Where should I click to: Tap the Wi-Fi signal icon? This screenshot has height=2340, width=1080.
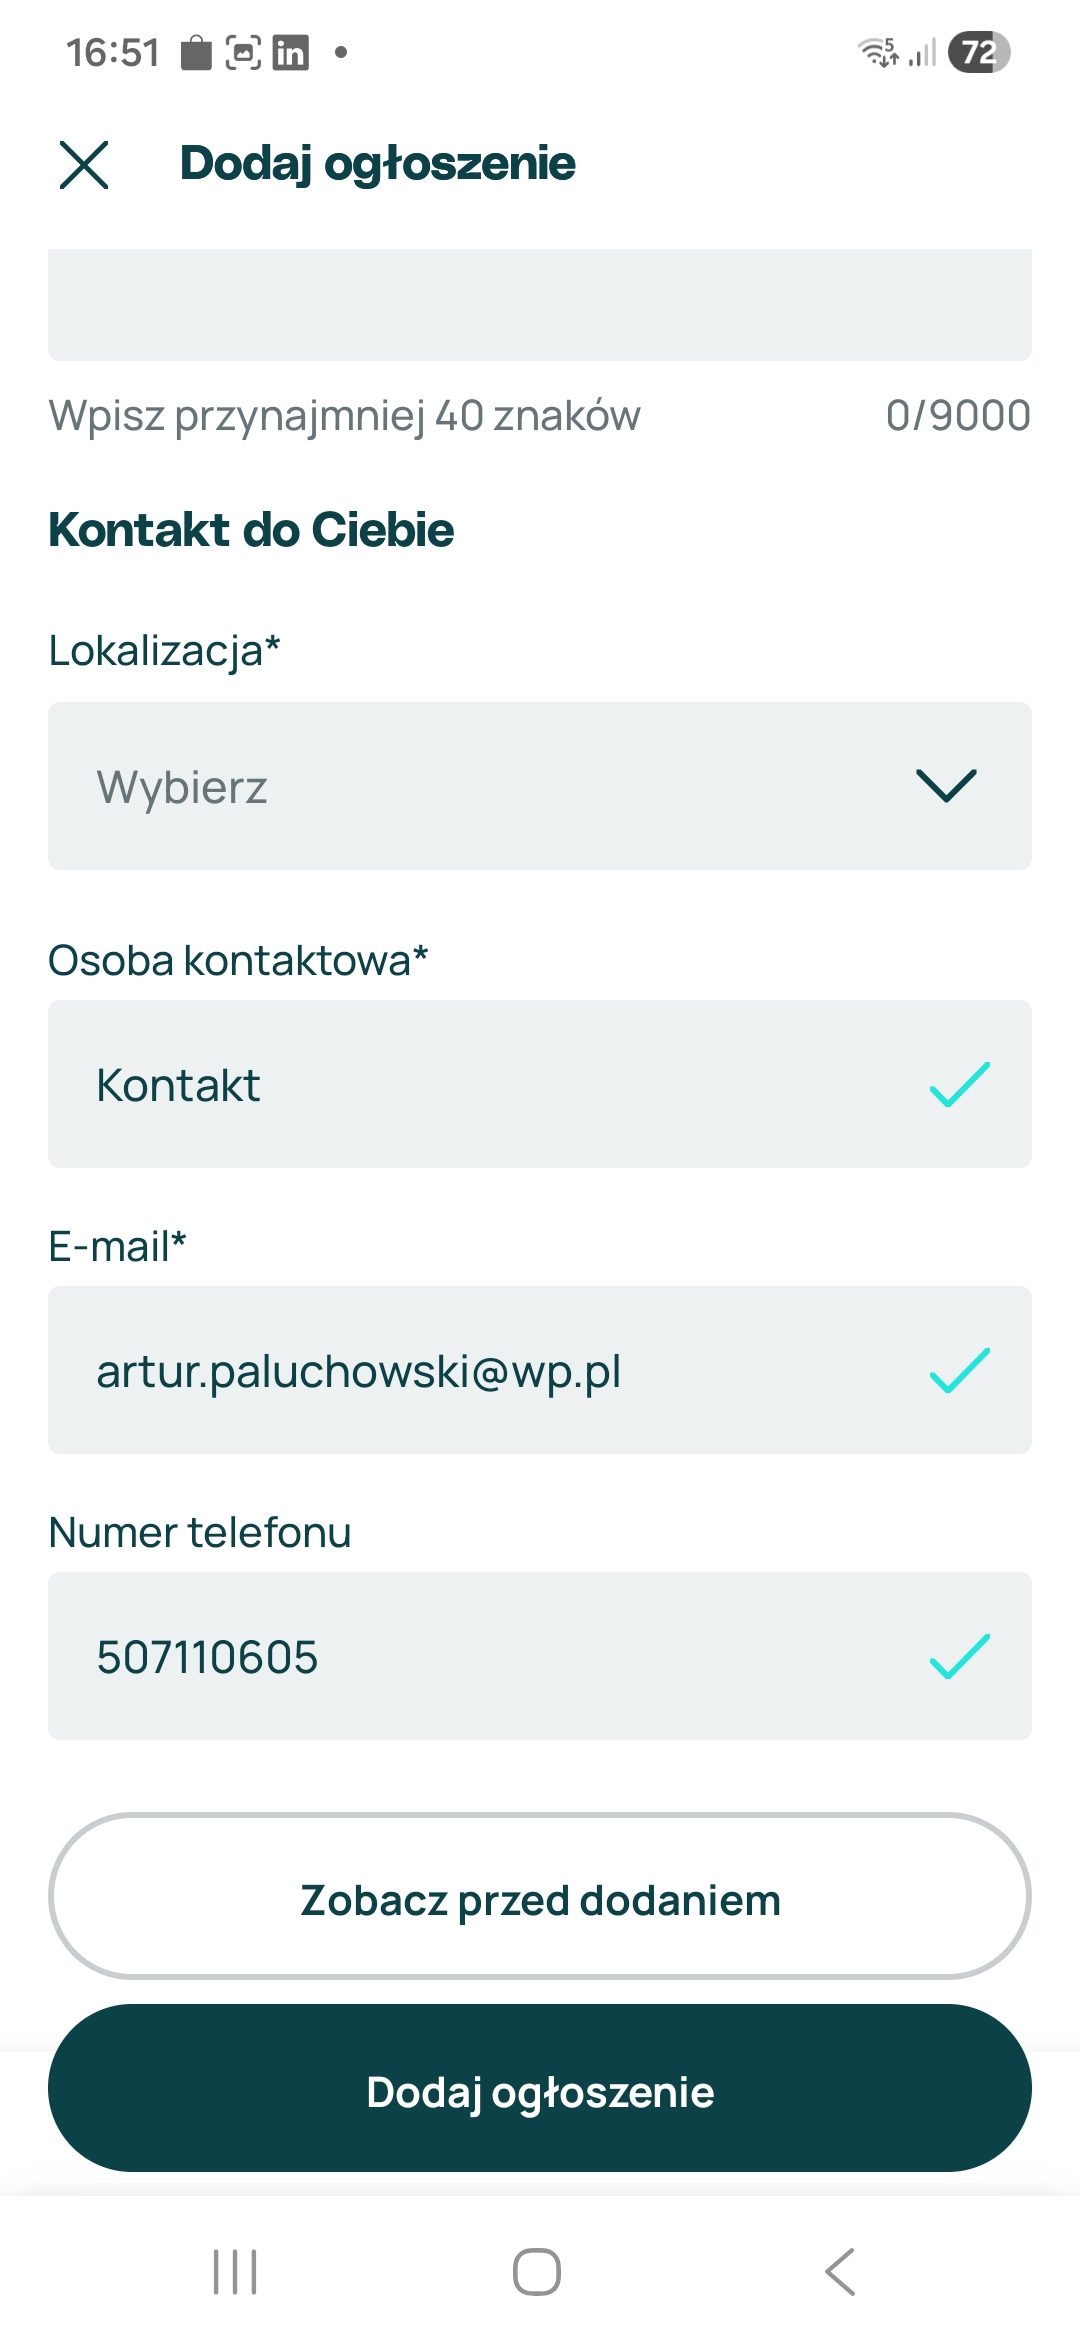pos(878,52)
